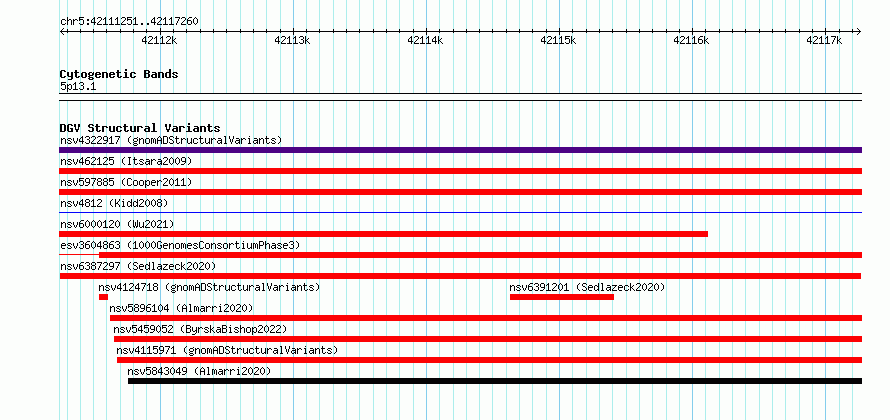Click the red nsv462125 variant bar

[x=460, y=171]
